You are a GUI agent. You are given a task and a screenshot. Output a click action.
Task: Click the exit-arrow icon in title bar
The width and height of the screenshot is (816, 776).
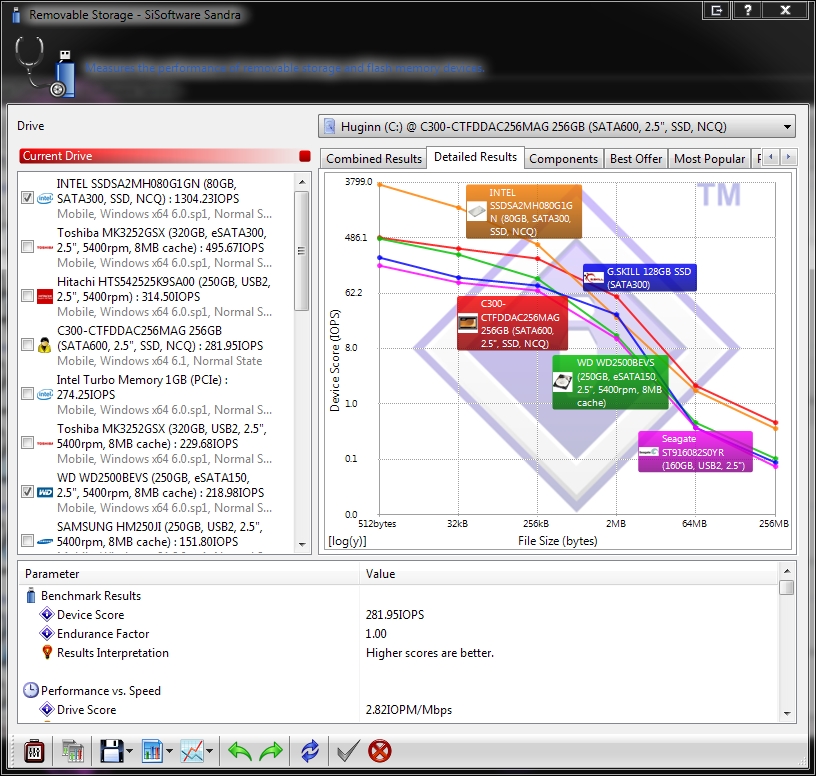pyautogui.click(x=717, y=10)
